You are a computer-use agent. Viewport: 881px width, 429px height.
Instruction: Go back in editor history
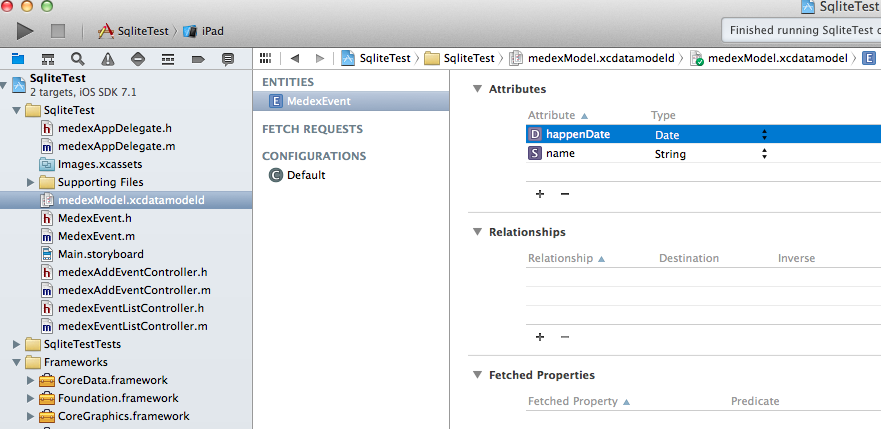295,58
